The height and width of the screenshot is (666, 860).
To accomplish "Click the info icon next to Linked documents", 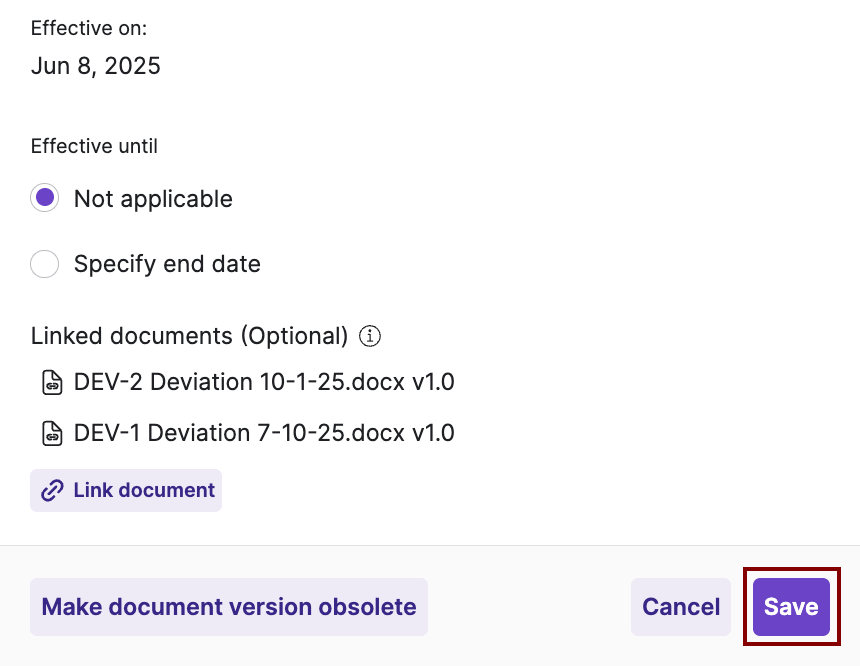I will click(x=370, y=336).
